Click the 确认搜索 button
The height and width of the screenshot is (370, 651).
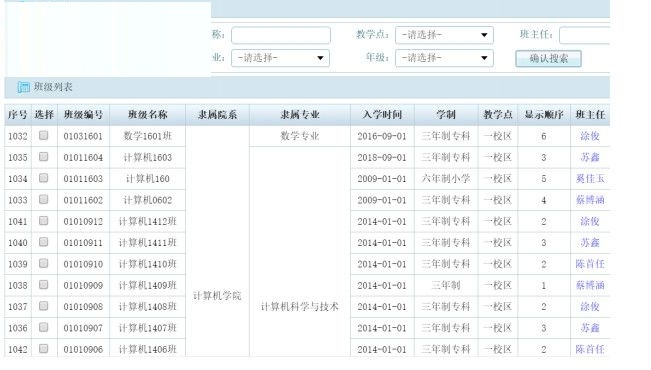point(548,59)
